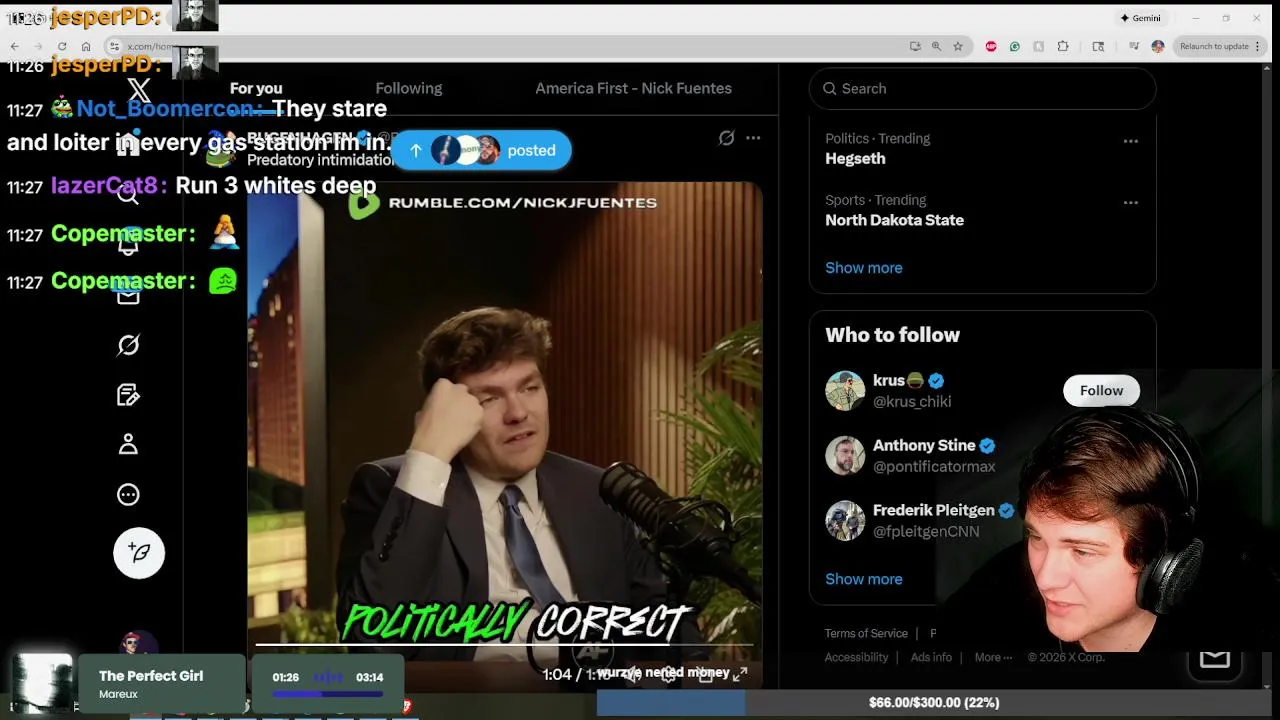The width and height of the screenshot is (1280, 720).
Task: Click the Chrome profile avatar
Action: point(1158,46)
